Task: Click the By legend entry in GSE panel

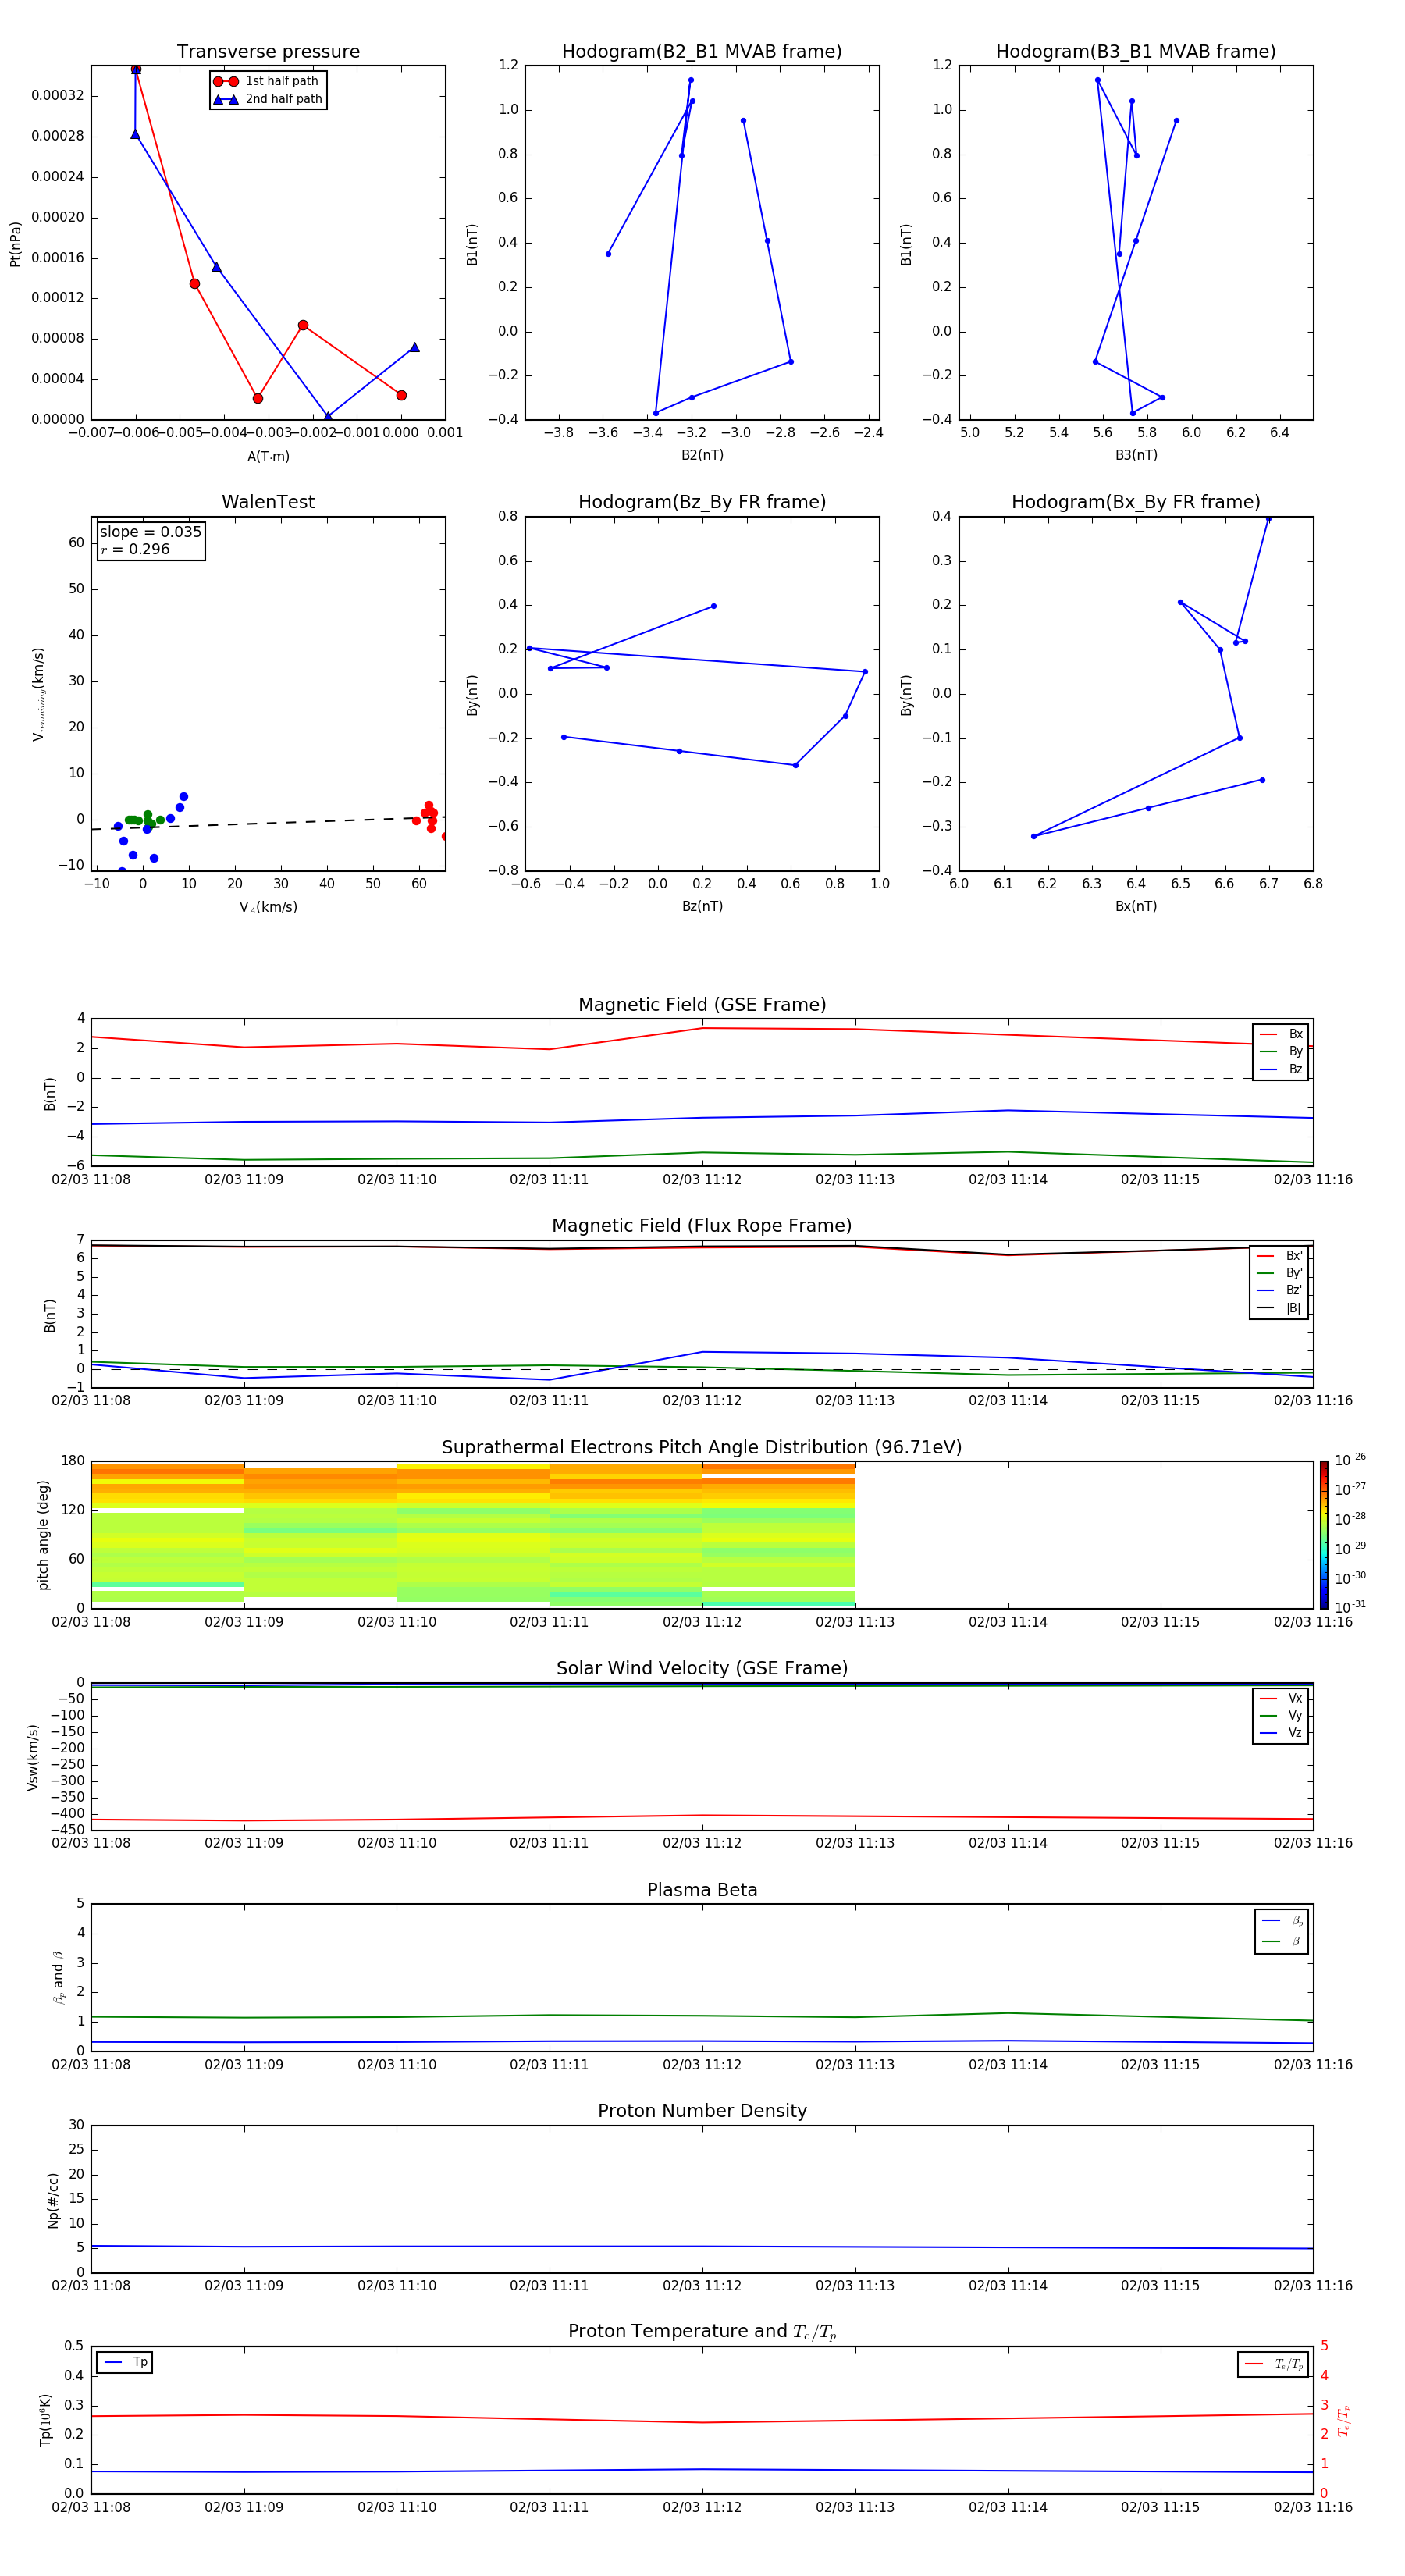Action: [x=1281, y=1051]
